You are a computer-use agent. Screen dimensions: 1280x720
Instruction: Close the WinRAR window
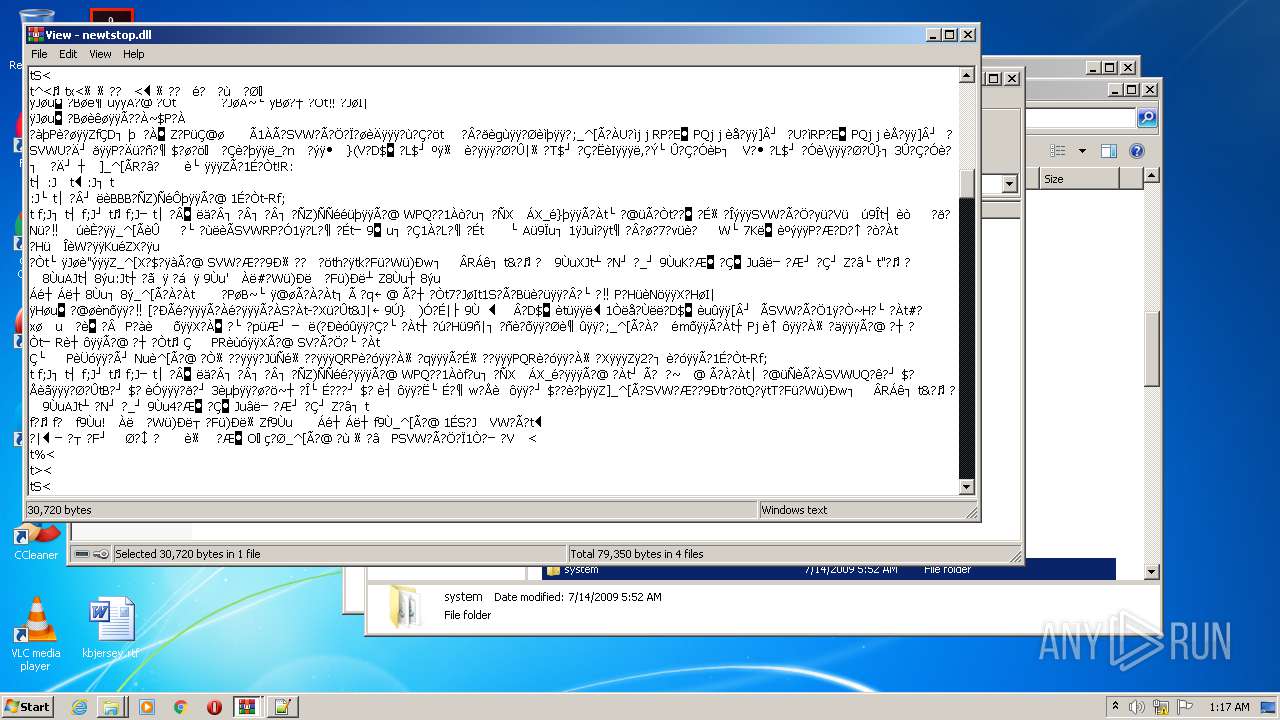coord(1011,78)
